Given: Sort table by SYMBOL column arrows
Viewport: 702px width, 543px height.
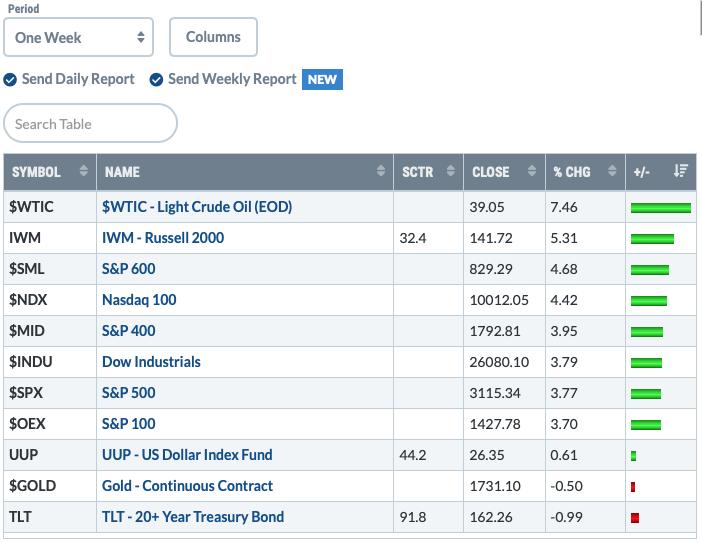Looking at the screenshot, I should click(83, 171).
